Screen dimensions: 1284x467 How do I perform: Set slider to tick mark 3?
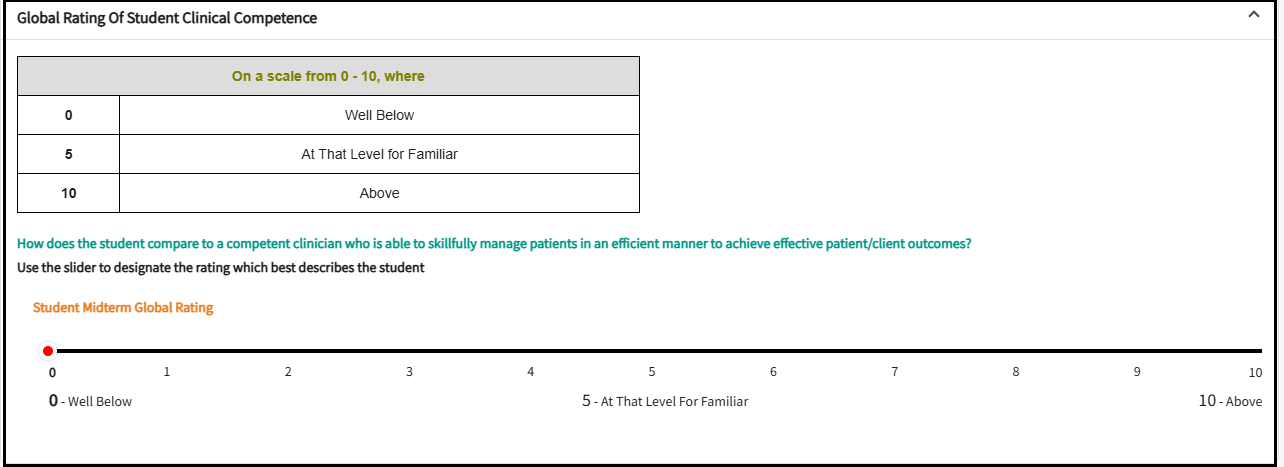click(409, 351)
